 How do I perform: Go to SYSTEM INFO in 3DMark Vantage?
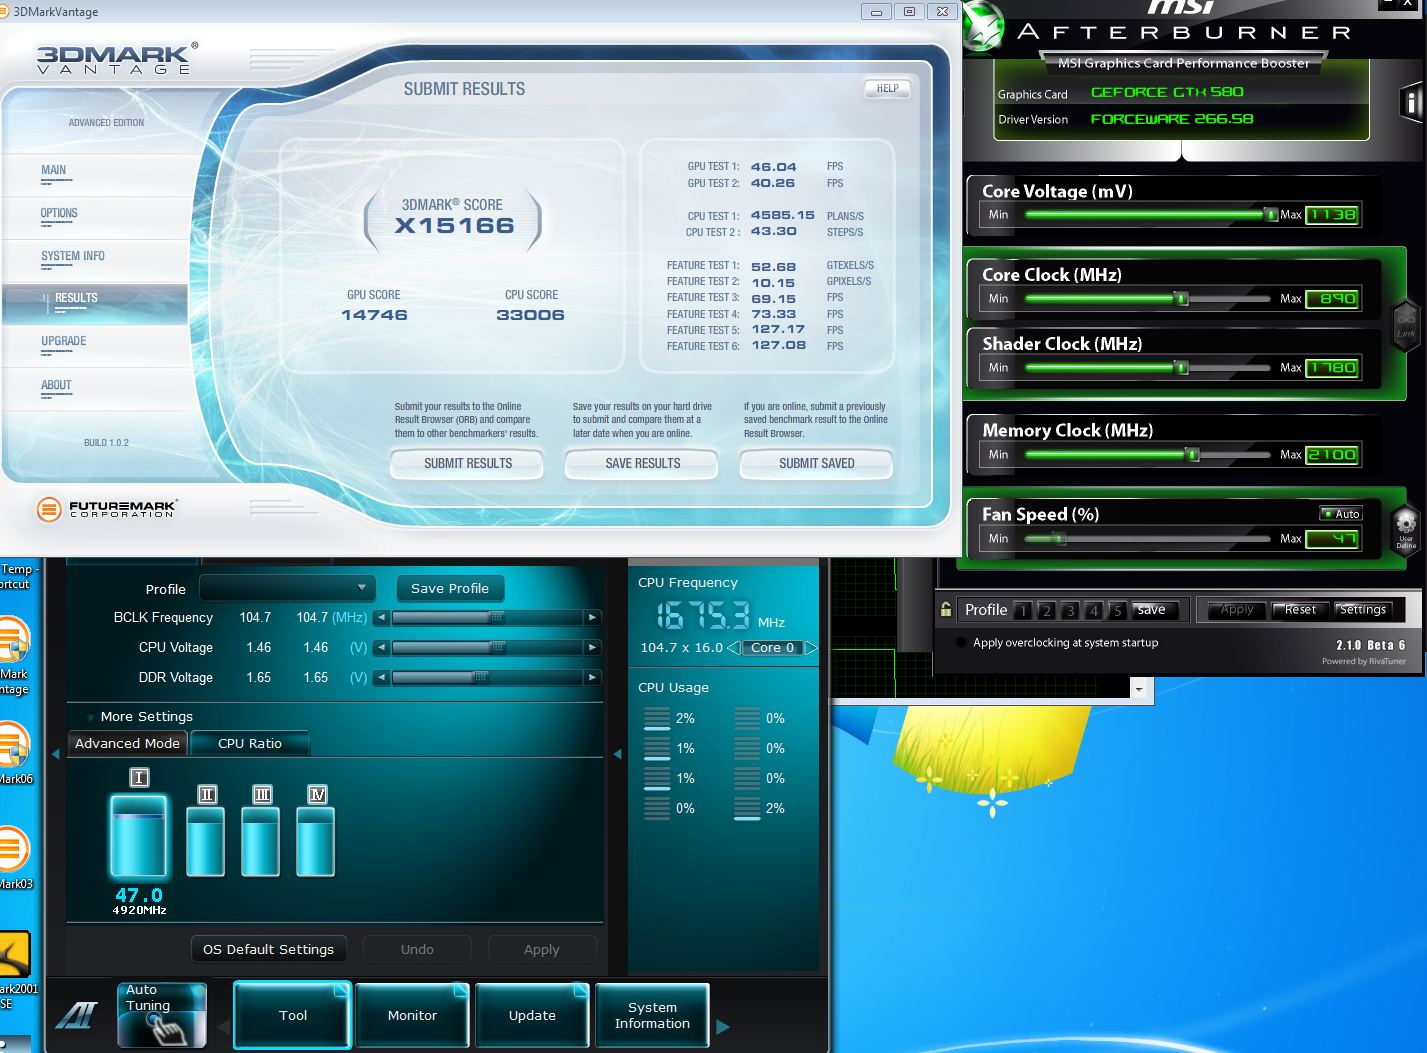coord(73,256)
